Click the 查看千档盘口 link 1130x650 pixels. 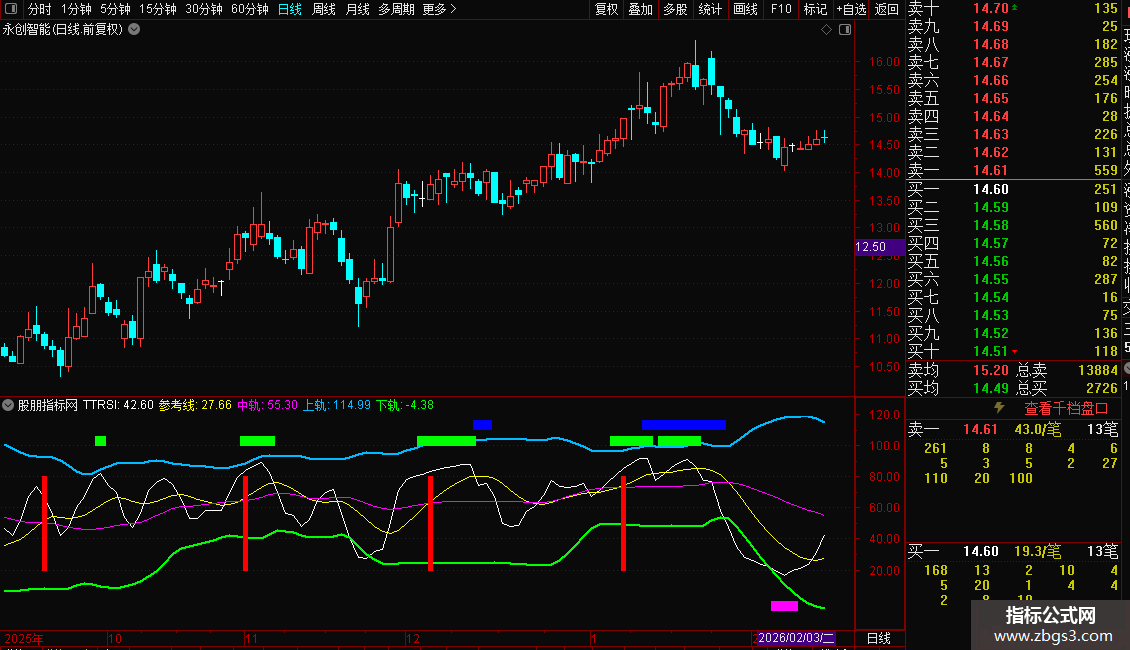(1066, 408)
